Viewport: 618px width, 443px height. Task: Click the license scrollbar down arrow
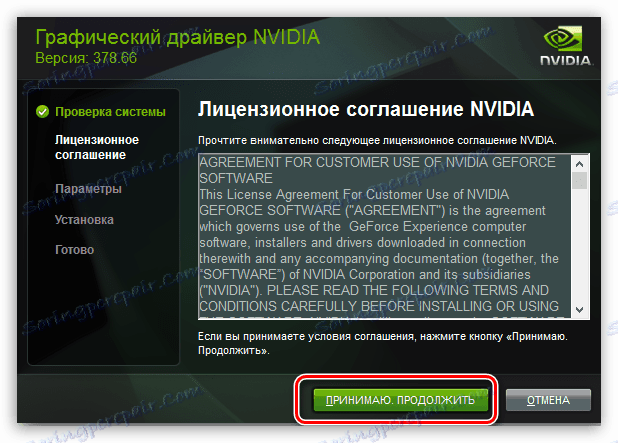click(x=579, y=310)
